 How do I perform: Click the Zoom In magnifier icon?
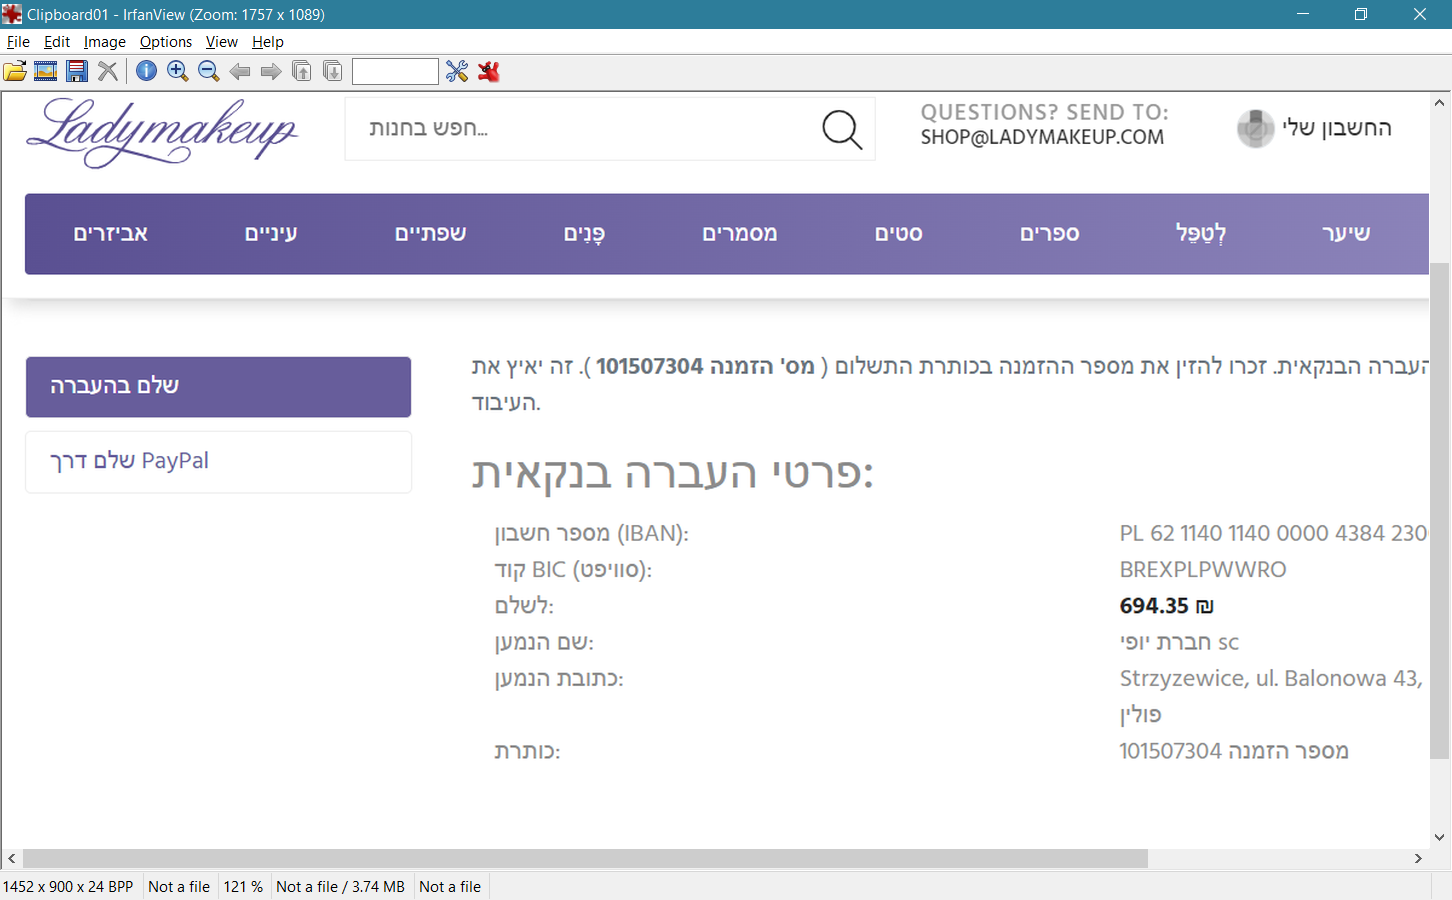[x=178, y=71]
